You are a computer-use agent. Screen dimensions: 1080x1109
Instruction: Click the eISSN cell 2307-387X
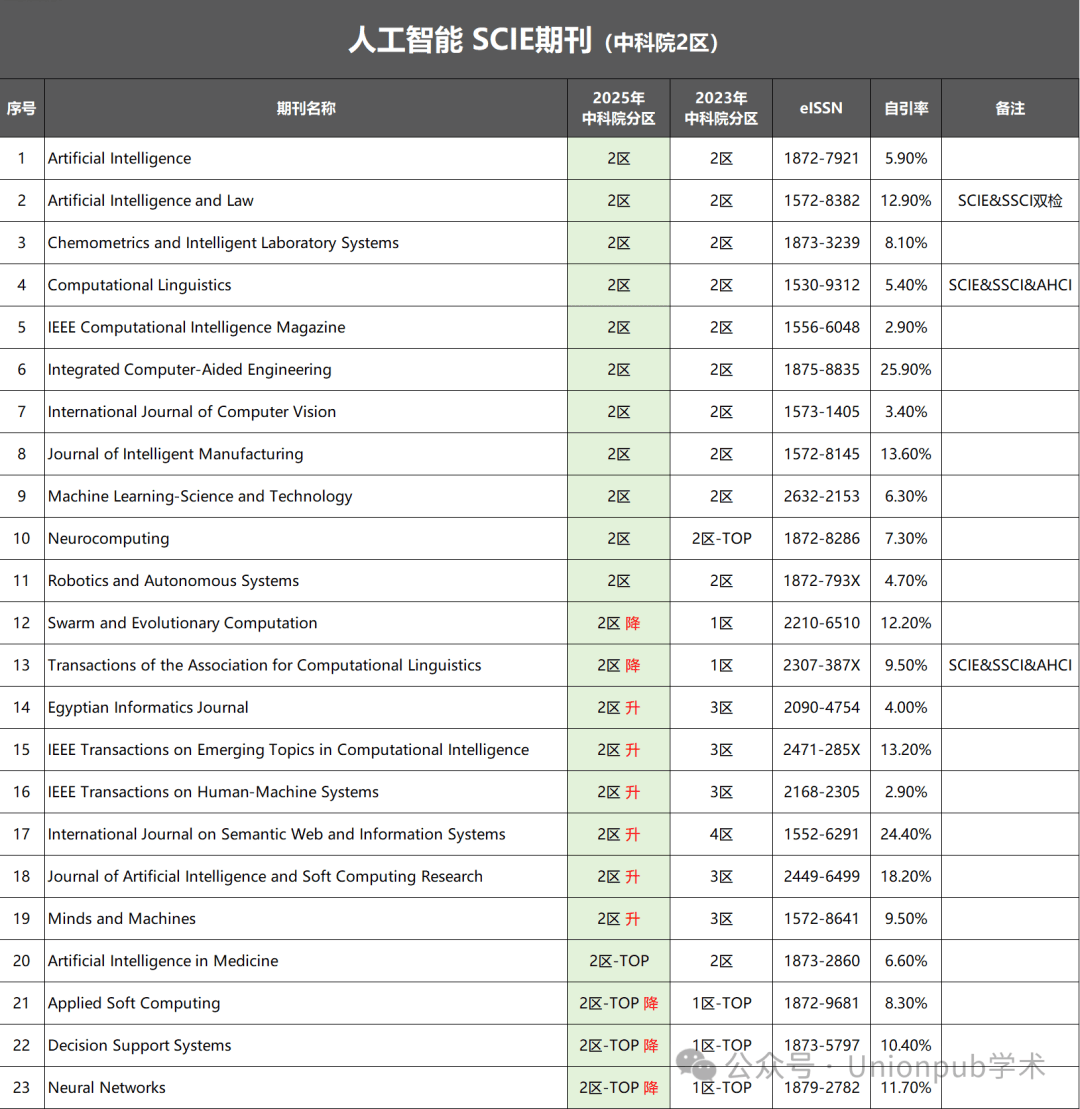click(821, 666)
